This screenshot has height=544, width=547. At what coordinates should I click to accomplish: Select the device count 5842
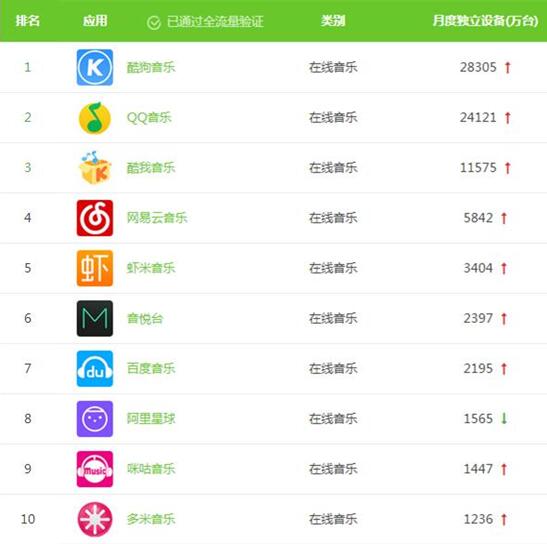pyautogui.click(x=478, y=218)
